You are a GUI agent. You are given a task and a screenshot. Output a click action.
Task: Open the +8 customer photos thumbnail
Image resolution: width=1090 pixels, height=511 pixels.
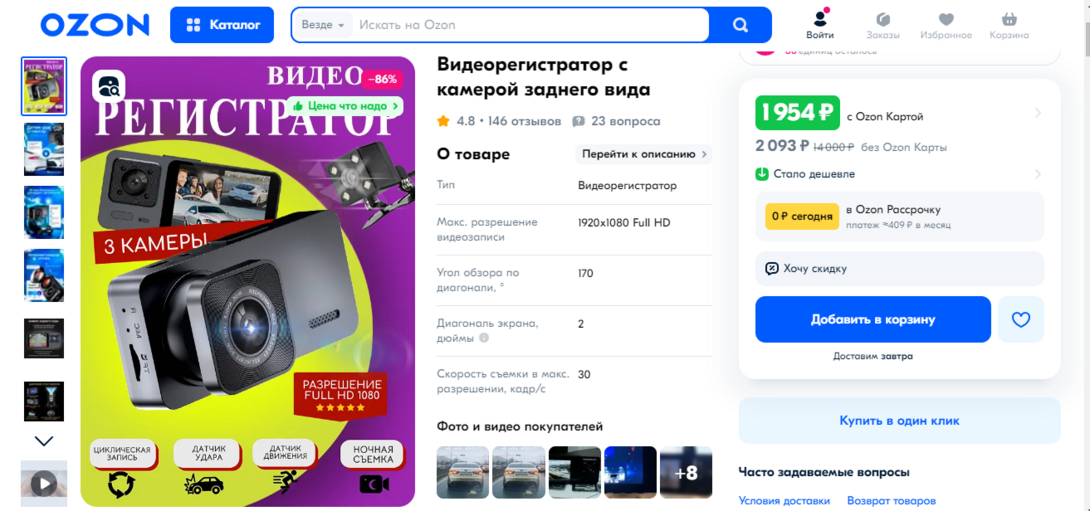pyautogui.click(x=685, y=473)
